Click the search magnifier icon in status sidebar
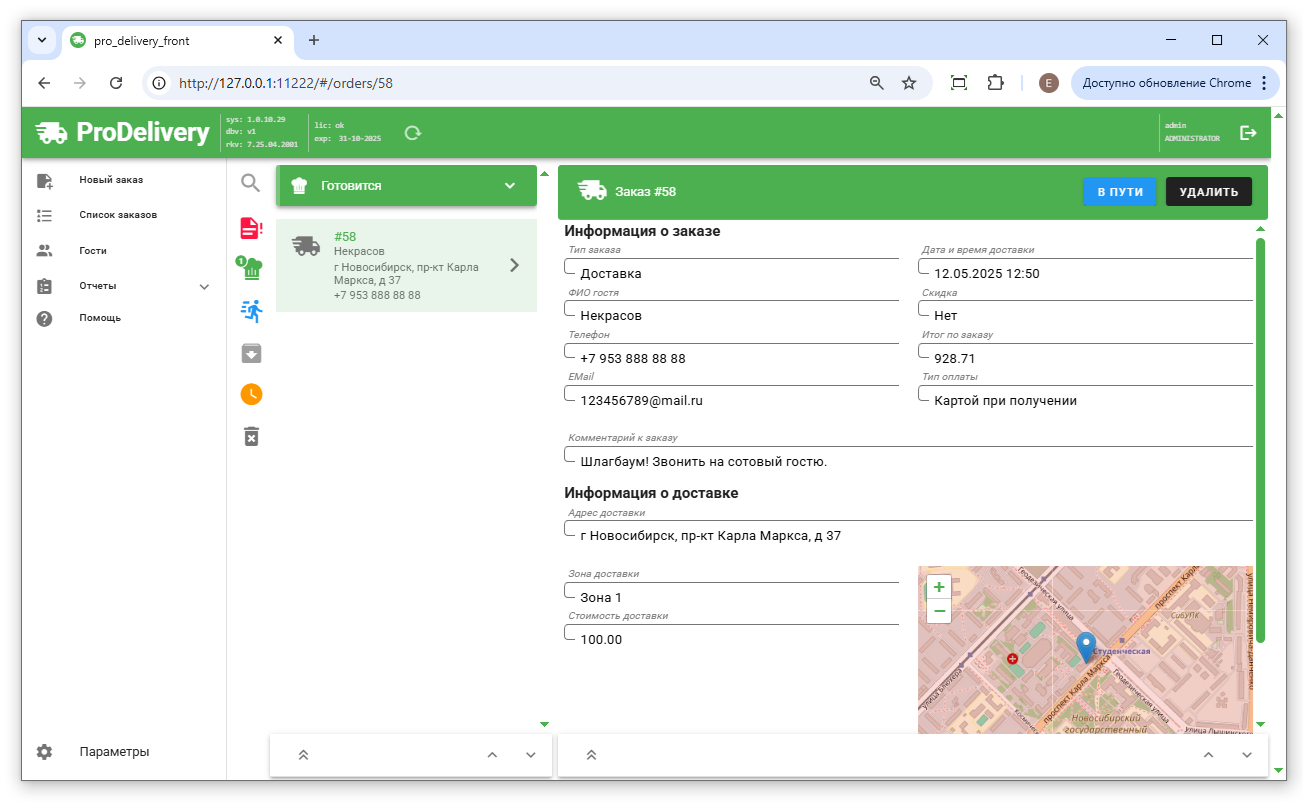This screenshot has height=805, width=1303. point(251,182)
